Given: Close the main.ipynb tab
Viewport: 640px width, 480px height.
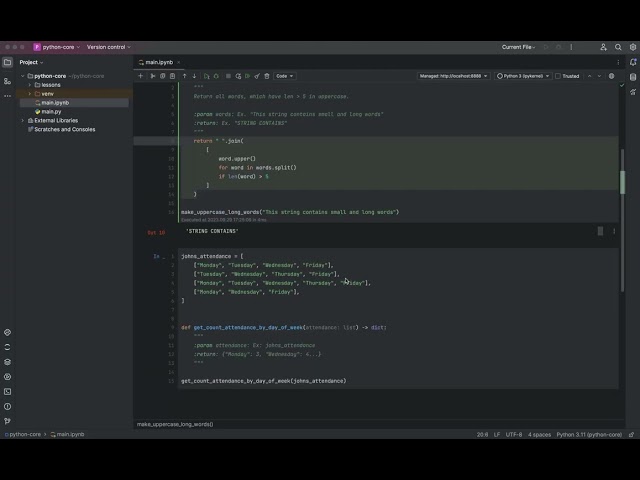Looking at the screenshot, I should click(179, 62).
